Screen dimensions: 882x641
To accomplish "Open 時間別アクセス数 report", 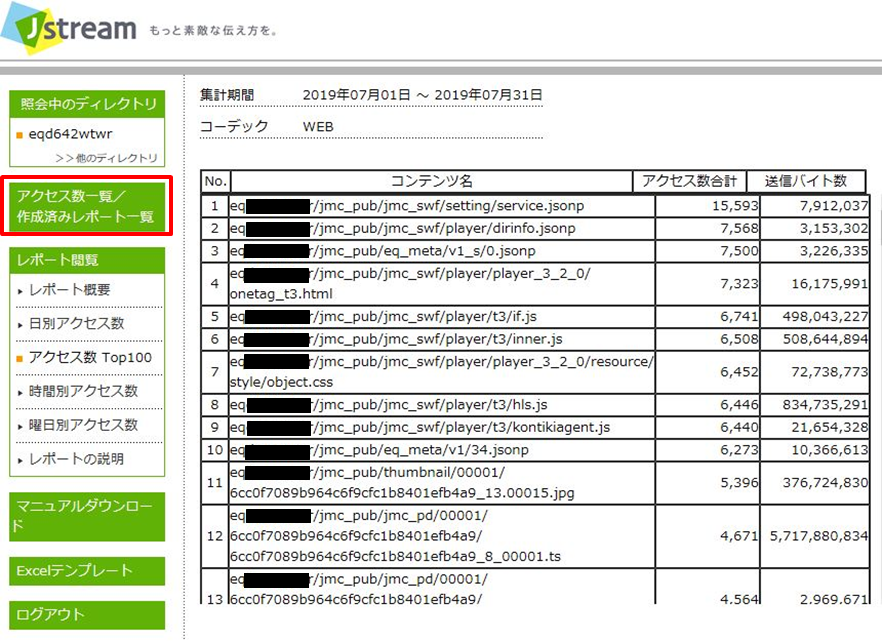I will [83, 391].
